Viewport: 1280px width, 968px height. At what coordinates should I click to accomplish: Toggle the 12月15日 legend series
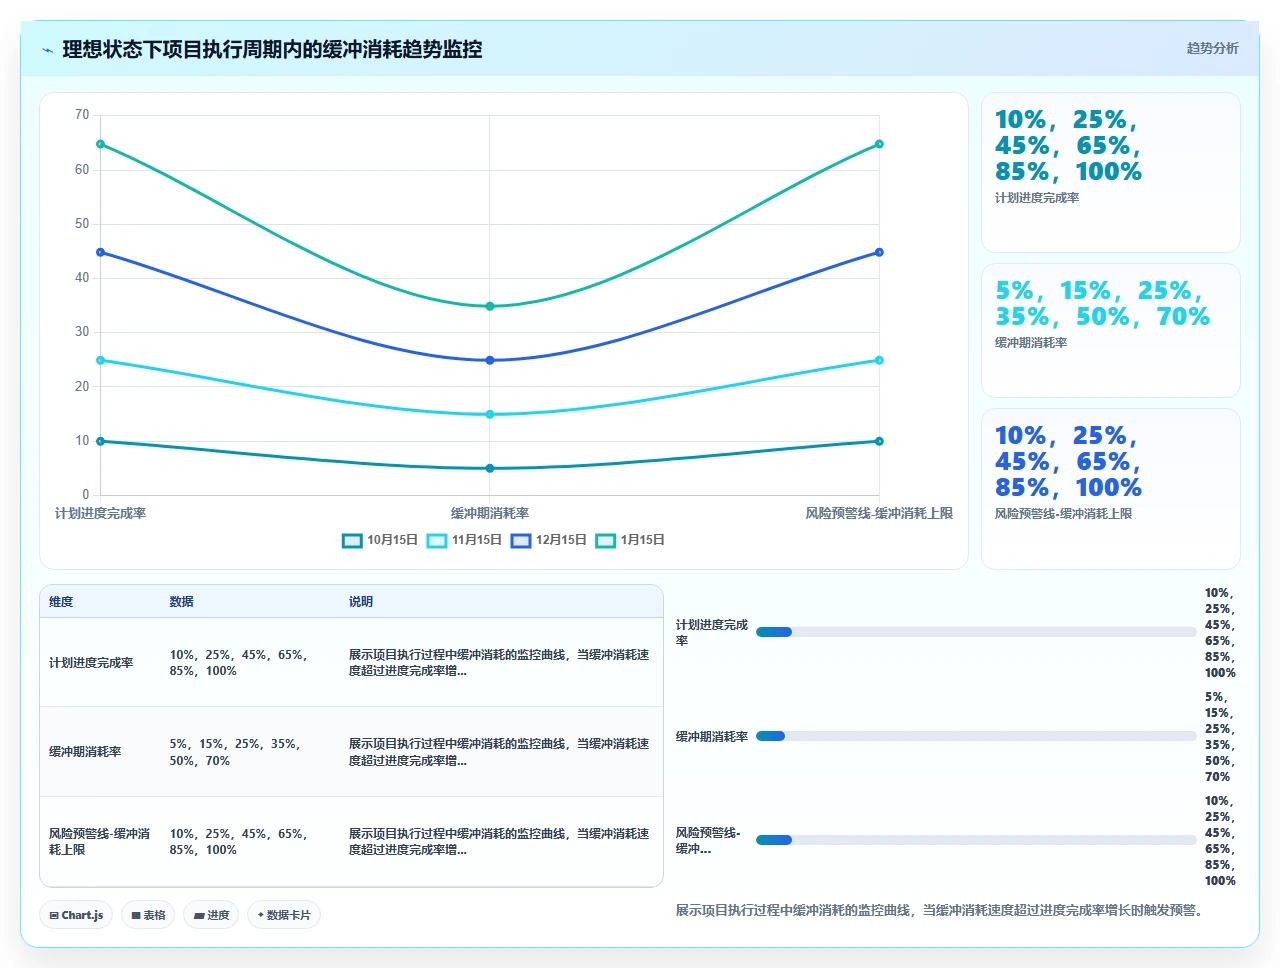click(548, 540)
